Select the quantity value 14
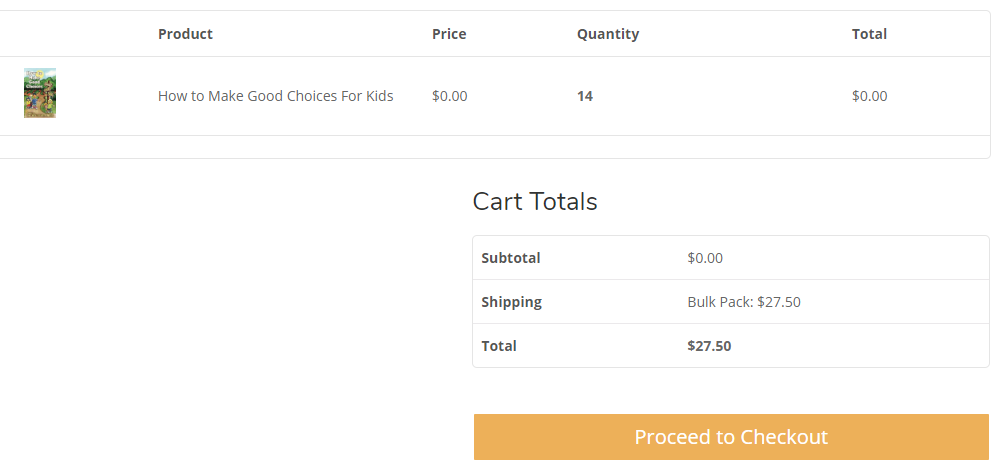Viewport: 1002px width, 469px height. (x=585, y=96)
